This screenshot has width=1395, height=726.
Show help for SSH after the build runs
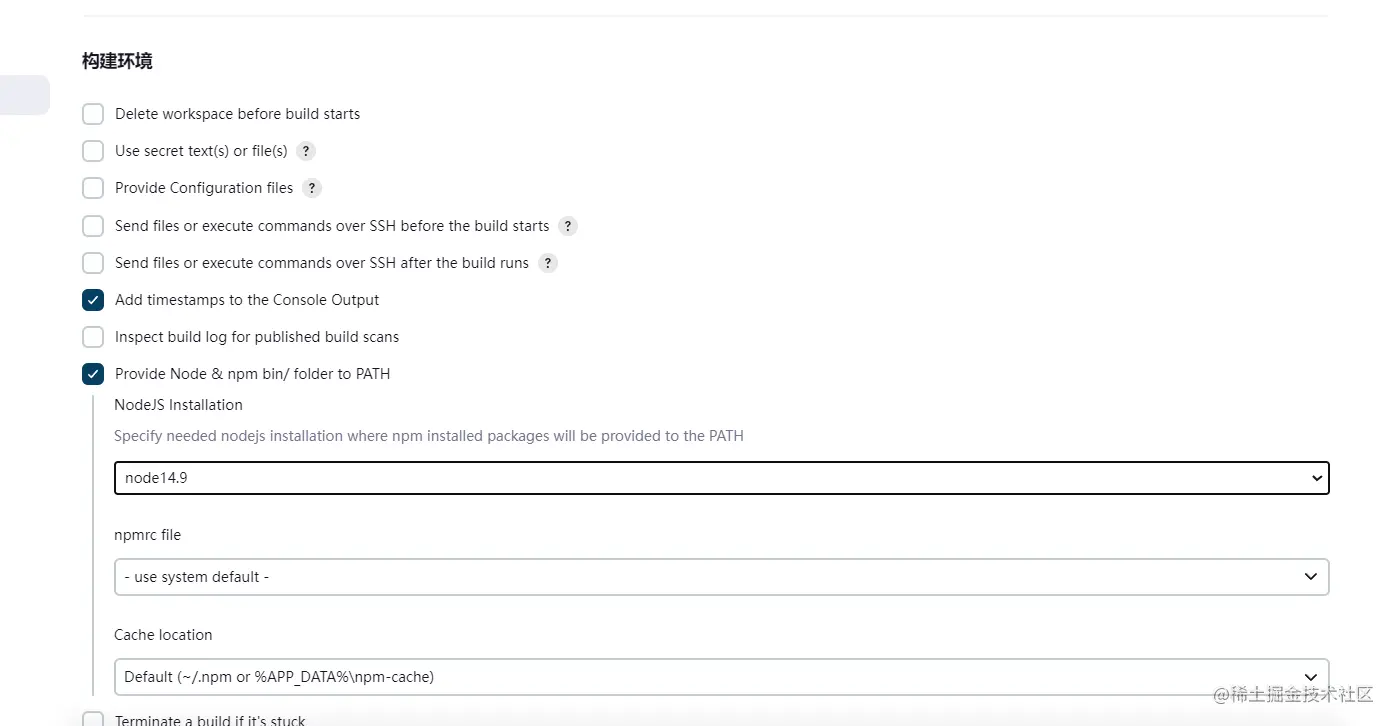[548, 263]
